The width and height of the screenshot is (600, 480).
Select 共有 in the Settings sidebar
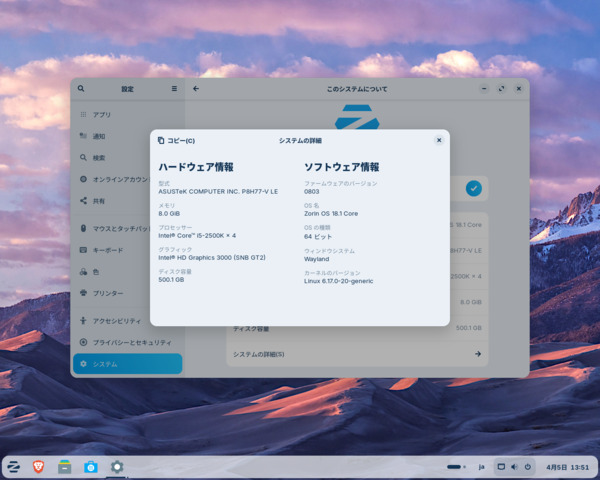(127, 201)
